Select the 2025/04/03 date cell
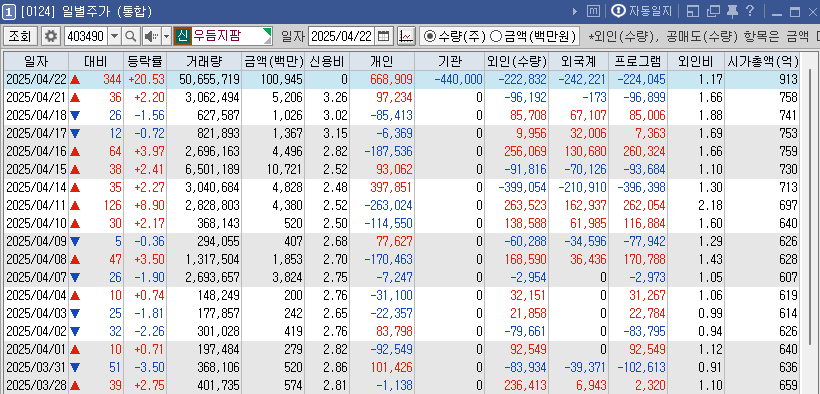Screen dimensions: 820x394 [37, 312]
